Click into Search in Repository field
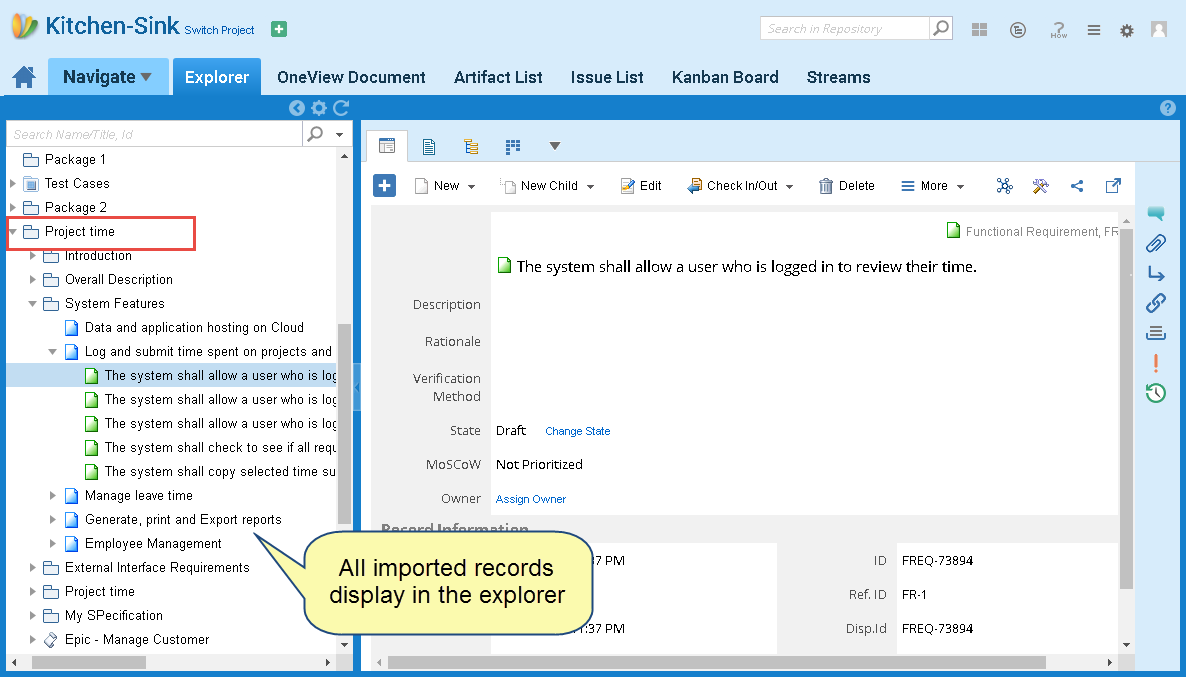1186x677 pixels. (x=845, y=28)
